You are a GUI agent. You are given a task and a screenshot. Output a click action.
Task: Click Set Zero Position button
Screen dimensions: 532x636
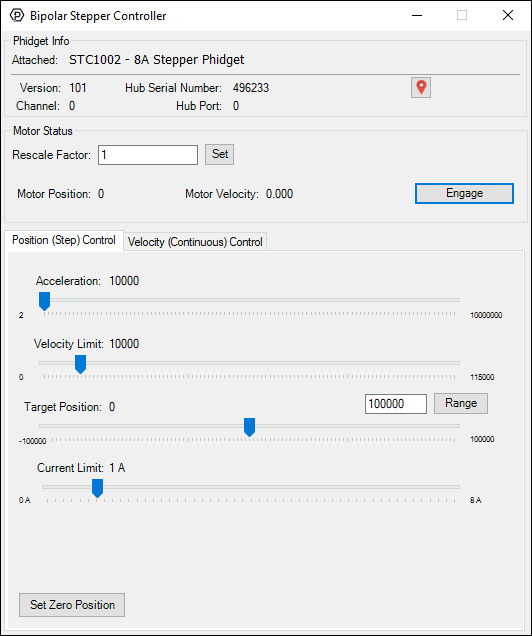(72, 605)
